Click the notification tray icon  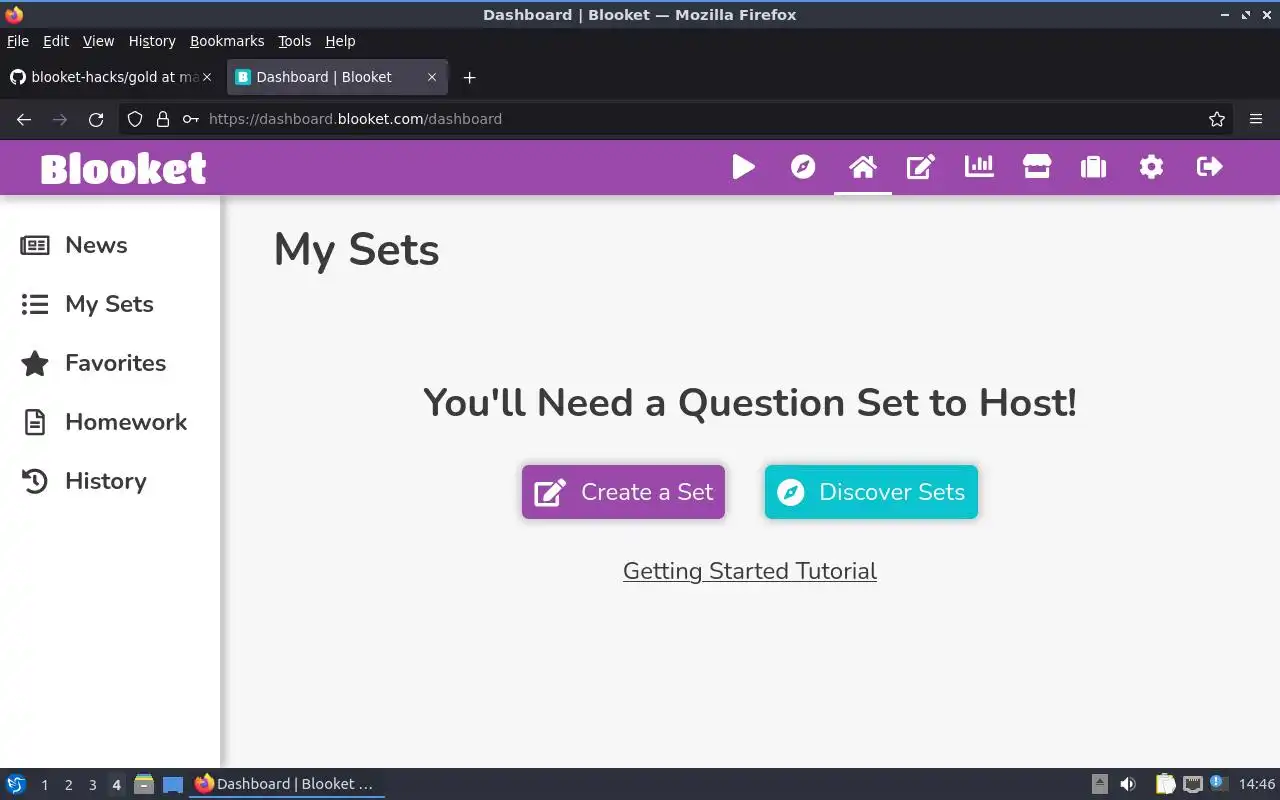click(1218, 783)
